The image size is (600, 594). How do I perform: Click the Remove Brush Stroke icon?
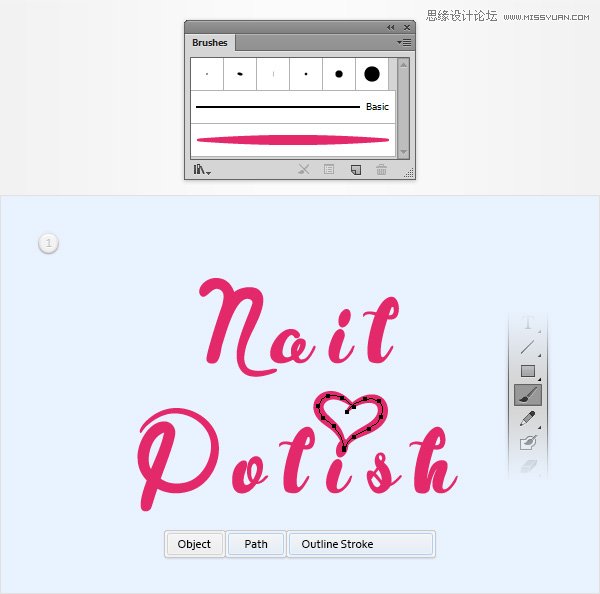pyautogui.click(x=304, y=170)
